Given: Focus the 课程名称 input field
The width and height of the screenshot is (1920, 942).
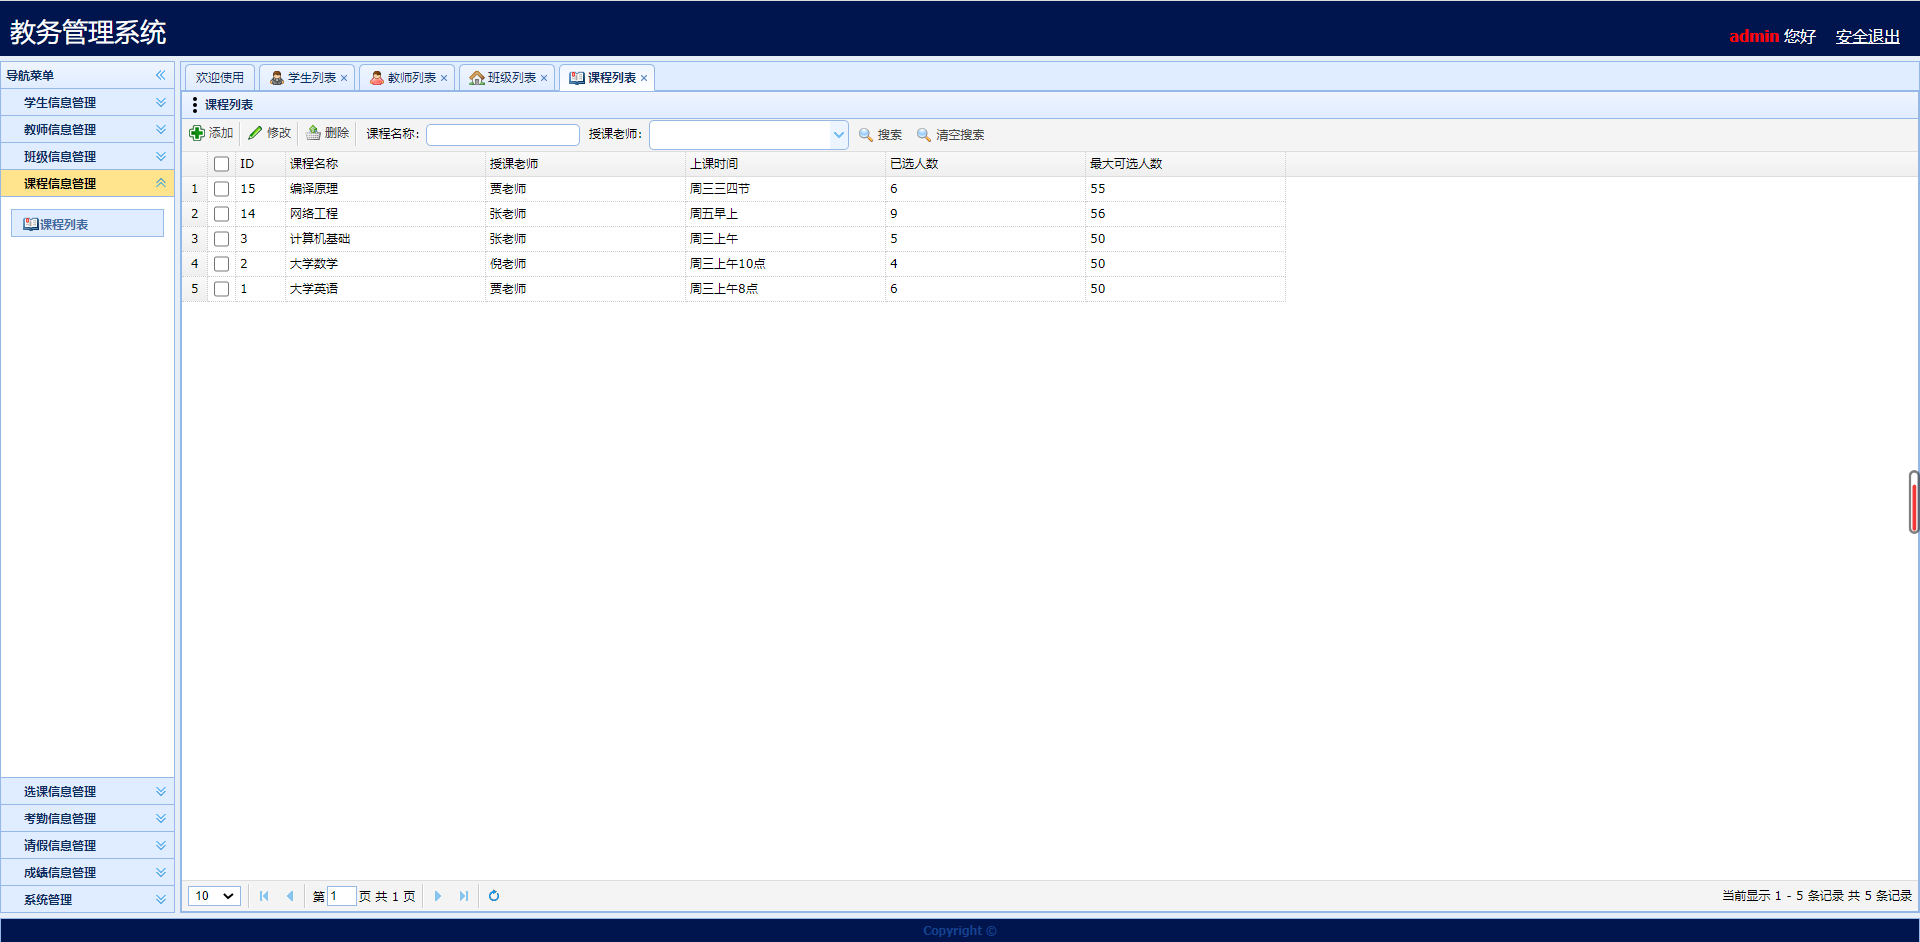Looking at the screenshot, I should coord(503,135).
